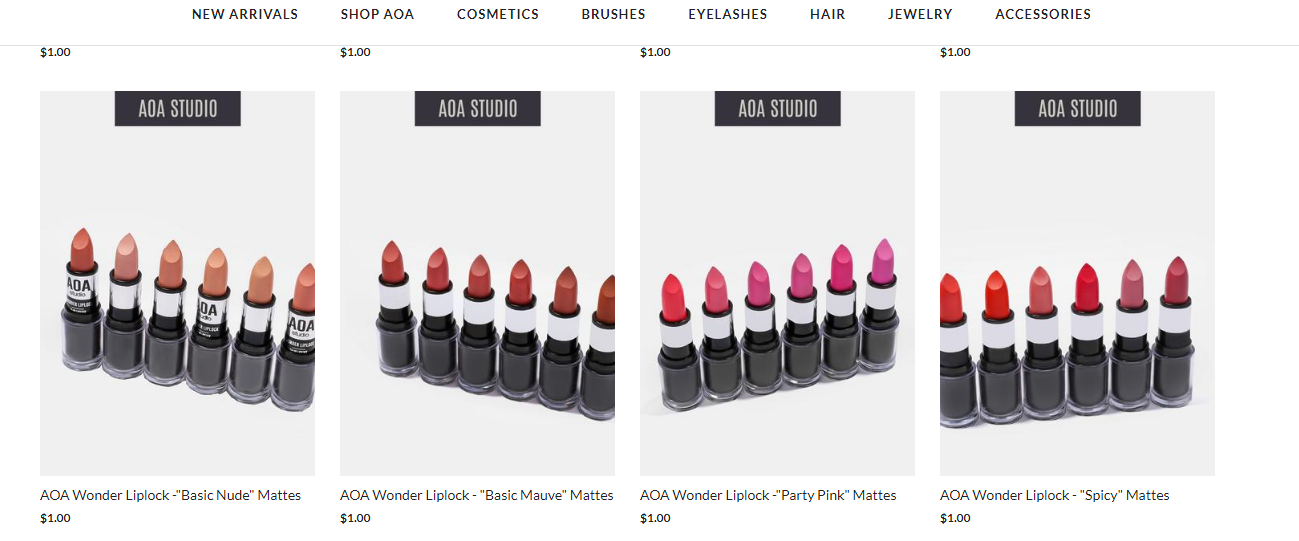Open the SHOP AOA menu item

[x=377, y=14]
